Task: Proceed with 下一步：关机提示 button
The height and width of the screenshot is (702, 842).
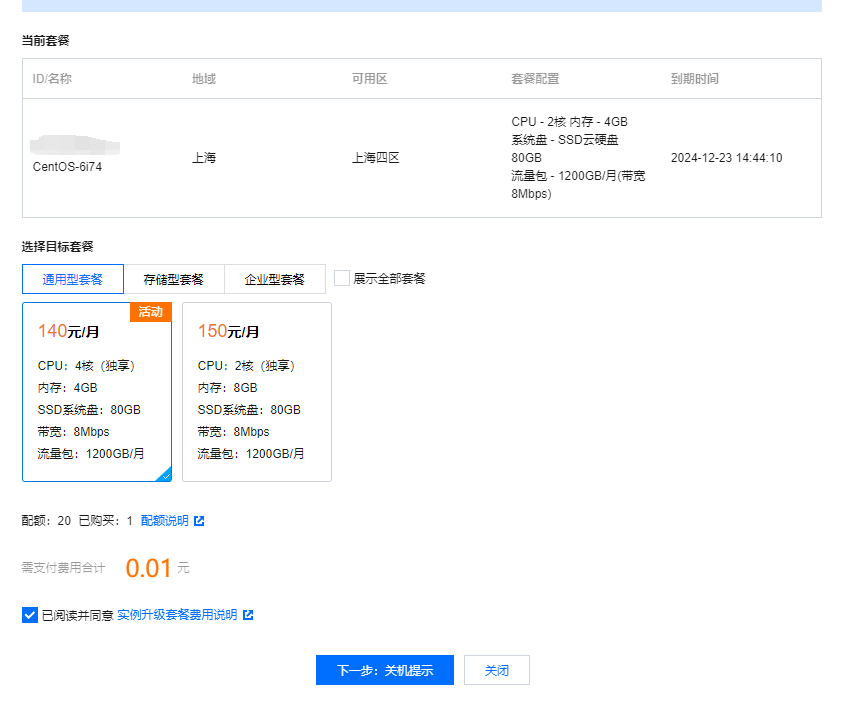Action: tap(385, 670)
